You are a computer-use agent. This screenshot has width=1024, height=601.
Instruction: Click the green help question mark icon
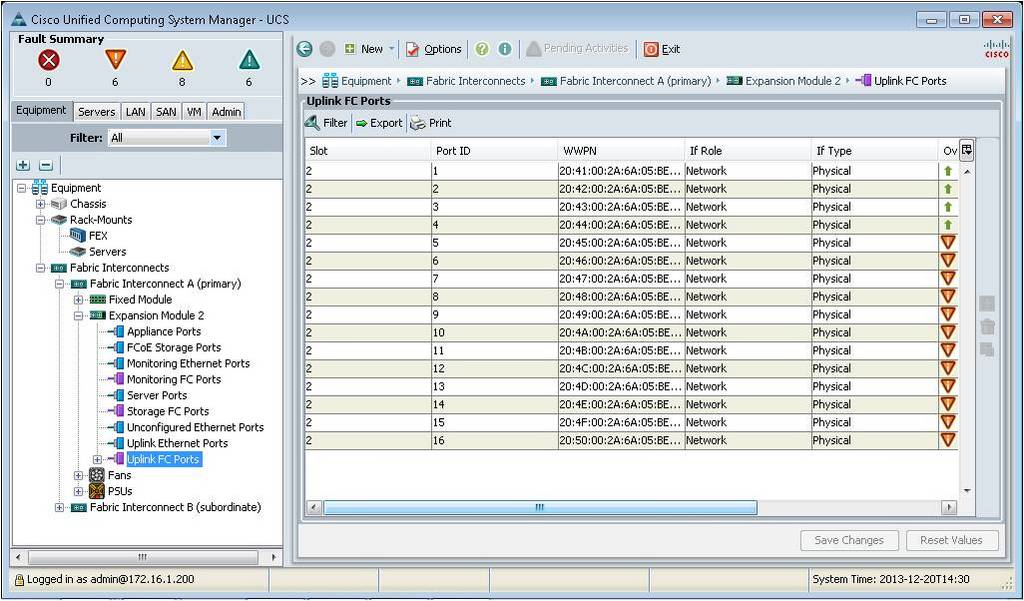482,49
